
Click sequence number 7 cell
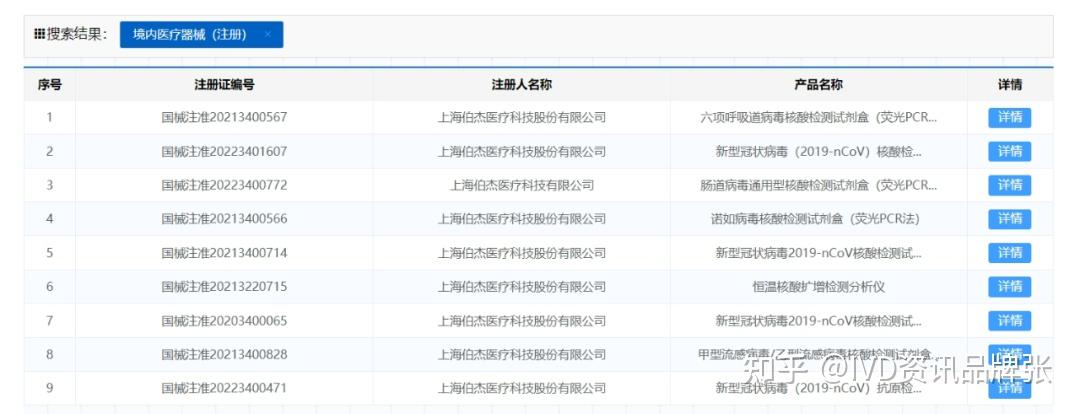click(x=50, y=321)
